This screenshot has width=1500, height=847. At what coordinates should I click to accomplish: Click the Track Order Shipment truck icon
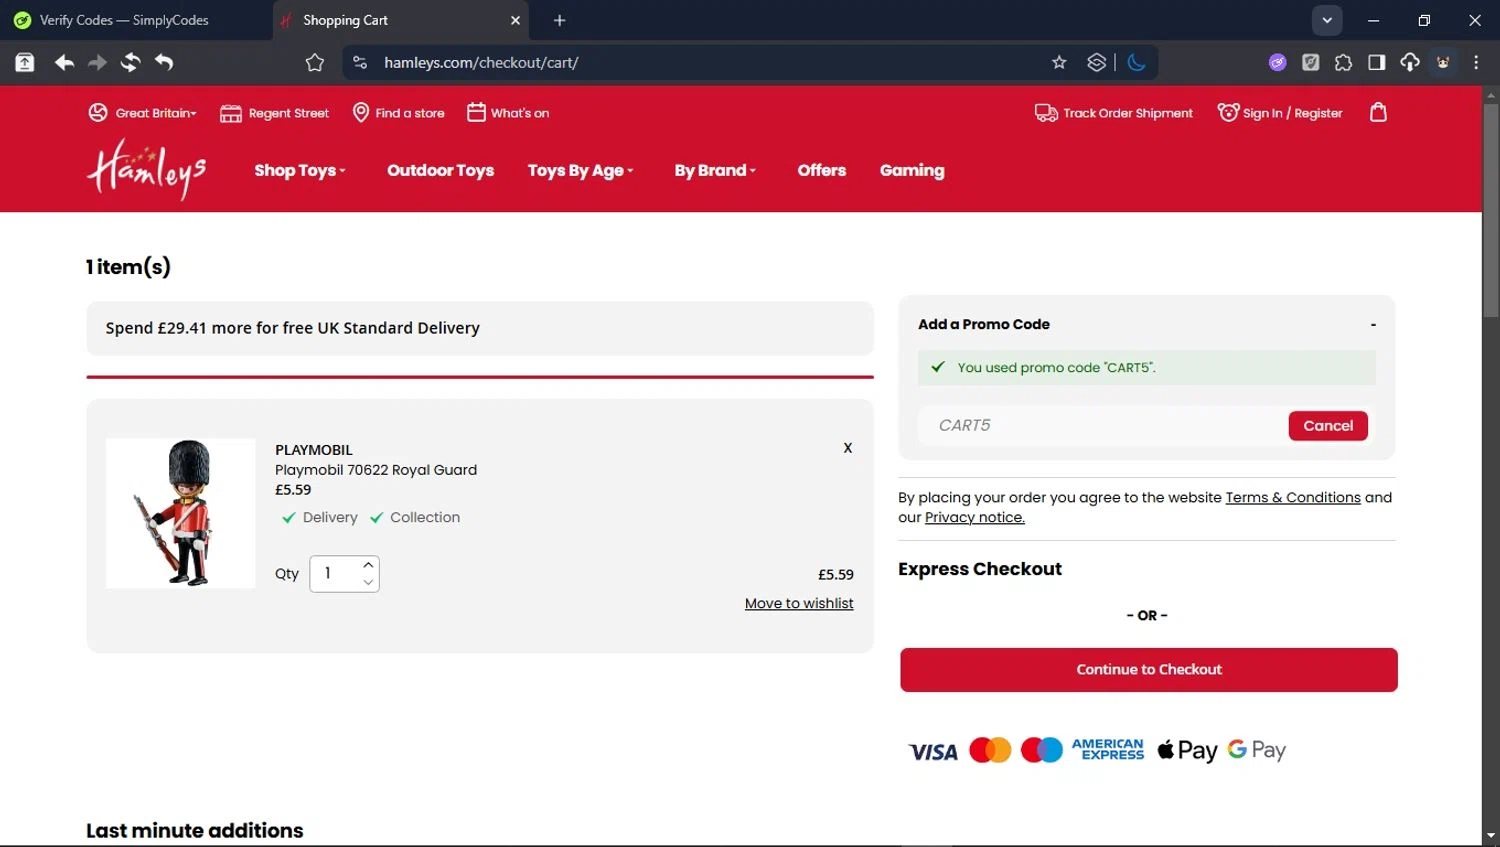(1046, 113)
